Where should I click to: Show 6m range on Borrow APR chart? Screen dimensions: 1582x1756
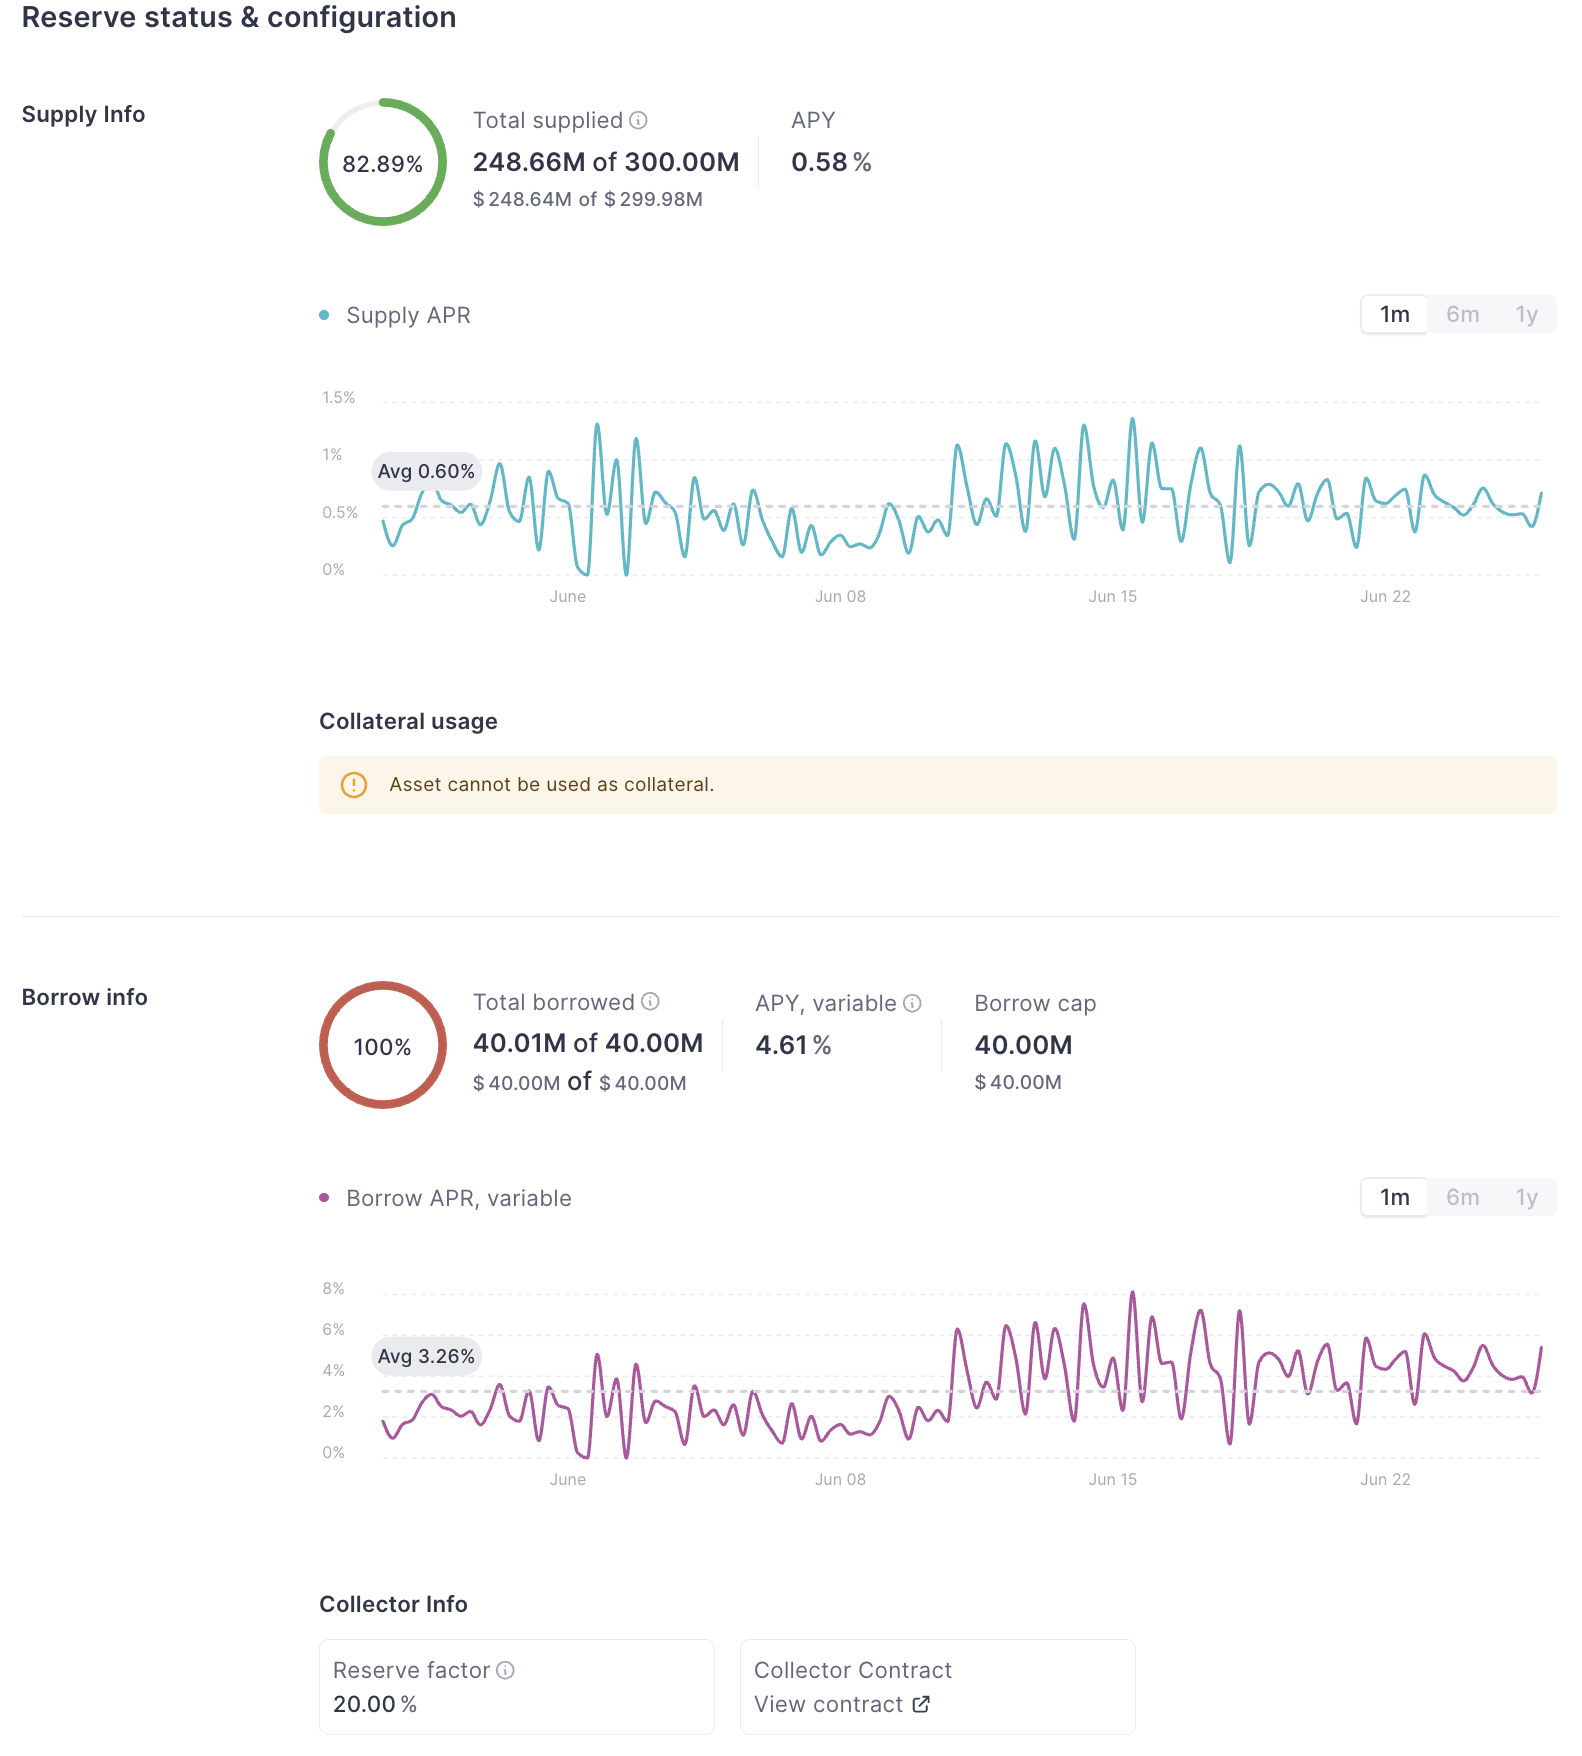tap(1462, 1198)
